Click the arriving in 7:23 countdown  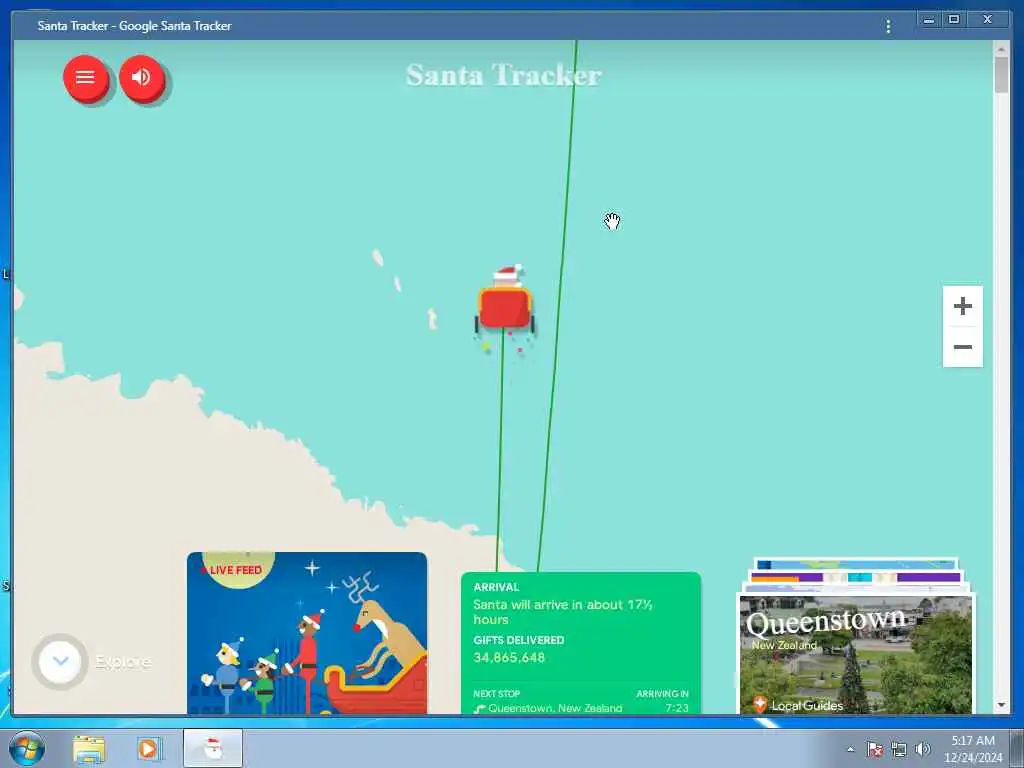[677, 709]
